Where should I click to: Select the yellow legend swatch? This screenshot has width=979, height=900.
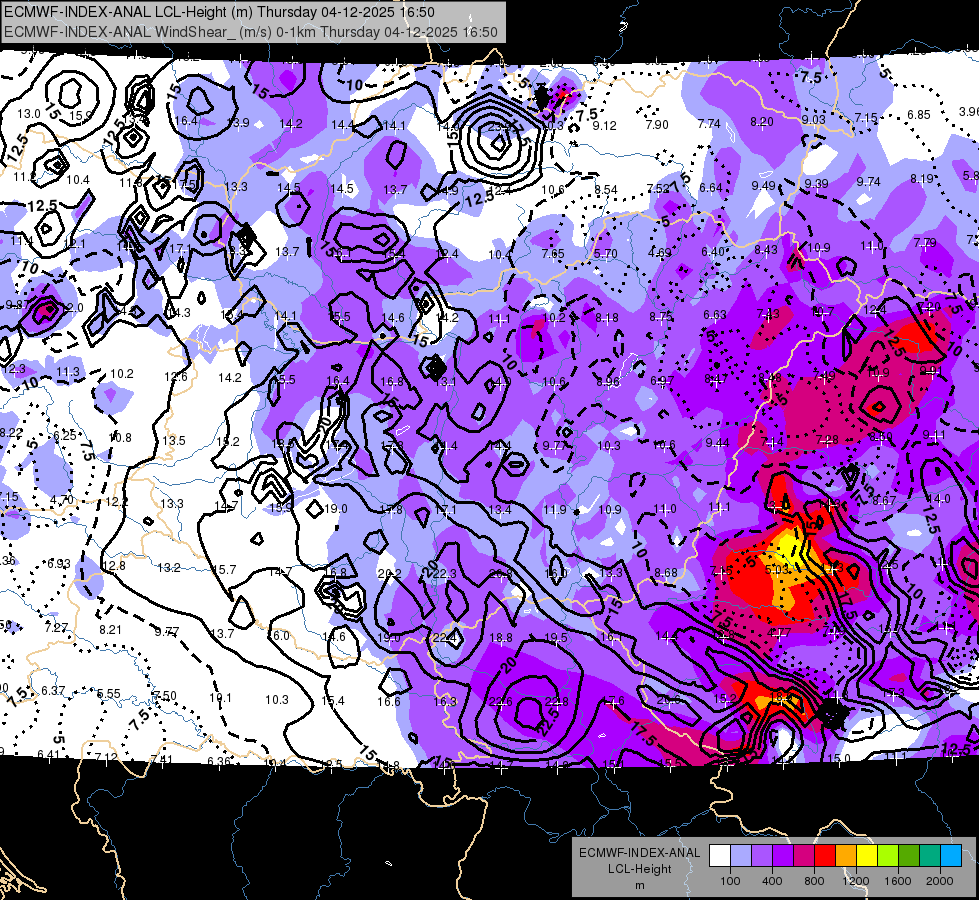(x=867, y=856)
